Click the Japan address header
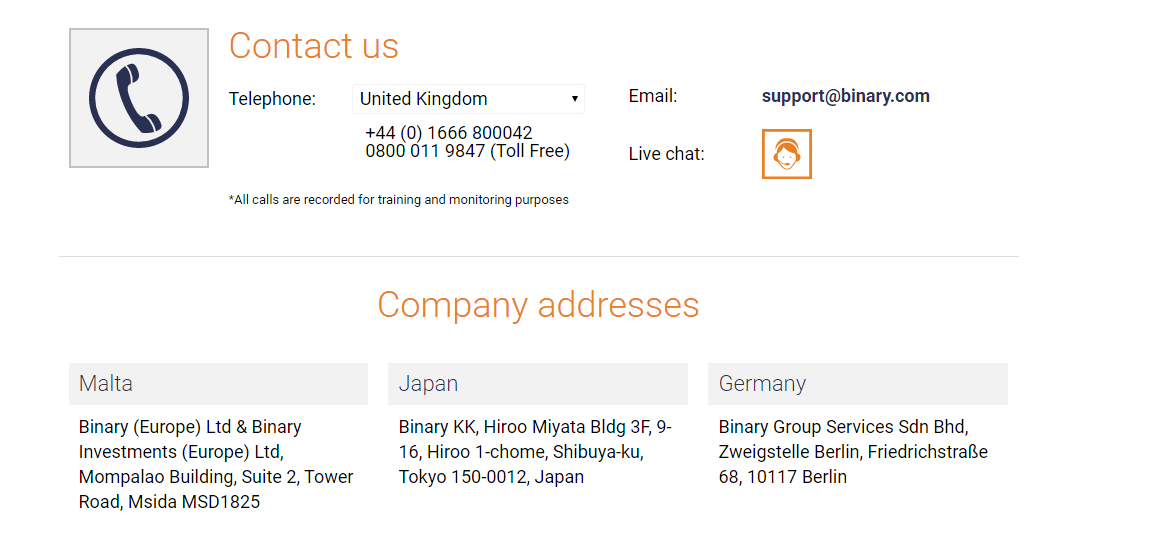The image size is (1149, 553). point(538,384)
